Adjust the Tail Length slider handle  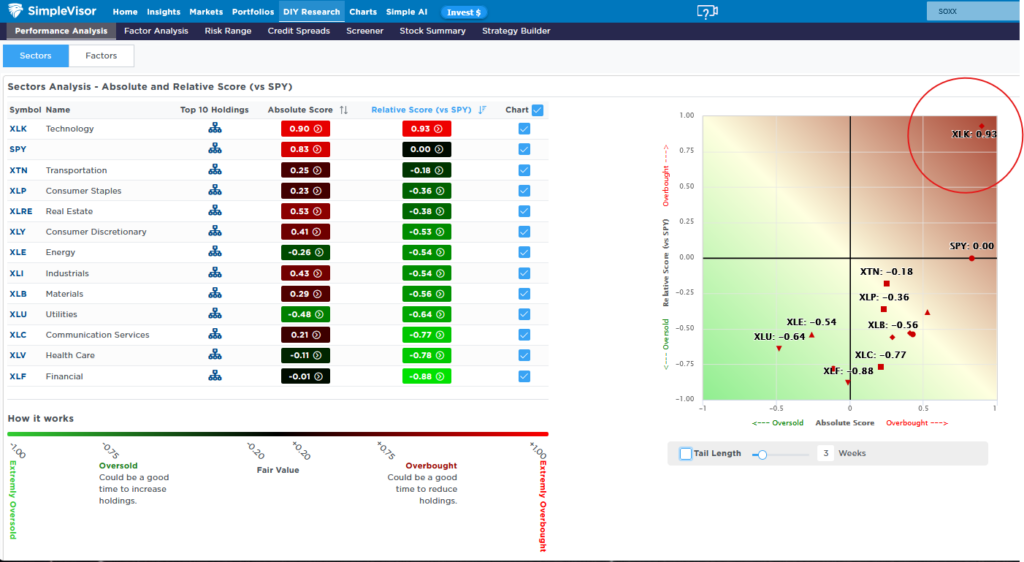pyautogui.click(x=761, y=454)
